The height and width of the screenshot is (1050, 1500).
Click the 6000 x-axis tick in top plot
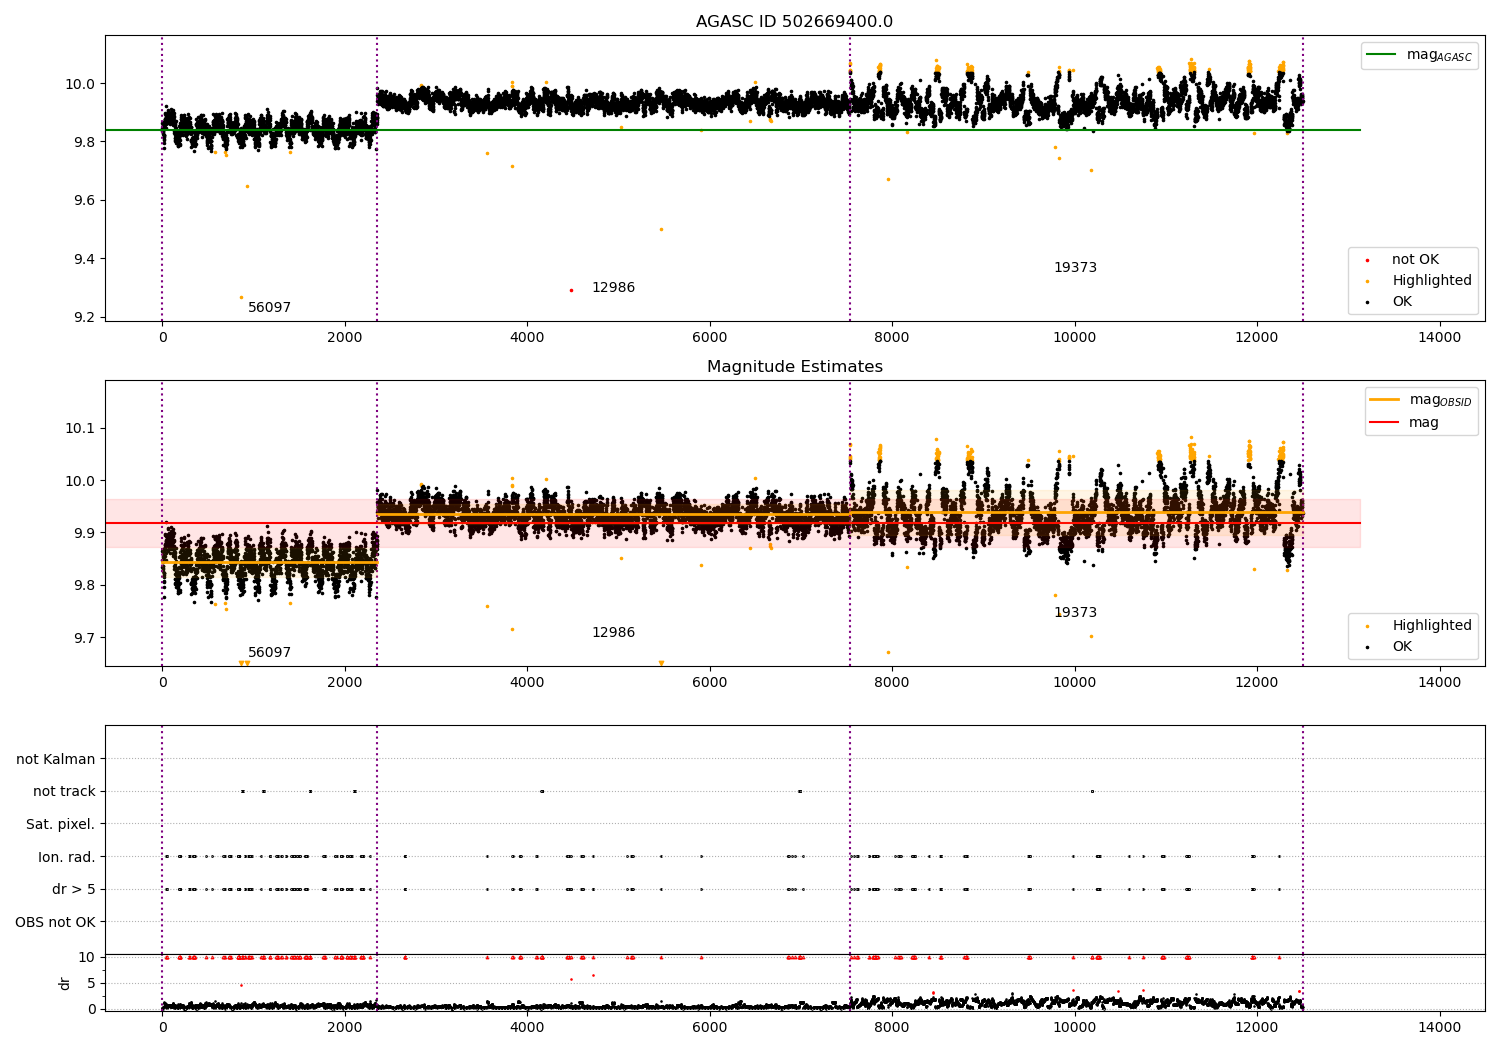coord(710,337)
